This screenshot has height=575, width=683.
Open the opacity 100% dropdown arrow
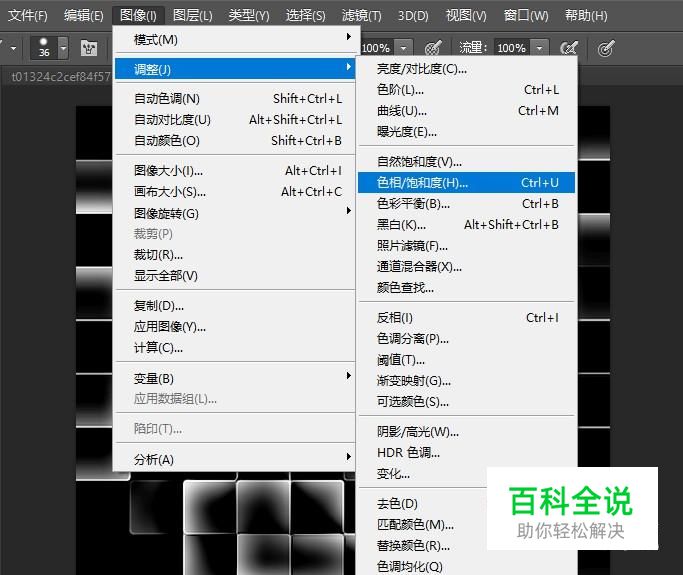click(404, 48)
